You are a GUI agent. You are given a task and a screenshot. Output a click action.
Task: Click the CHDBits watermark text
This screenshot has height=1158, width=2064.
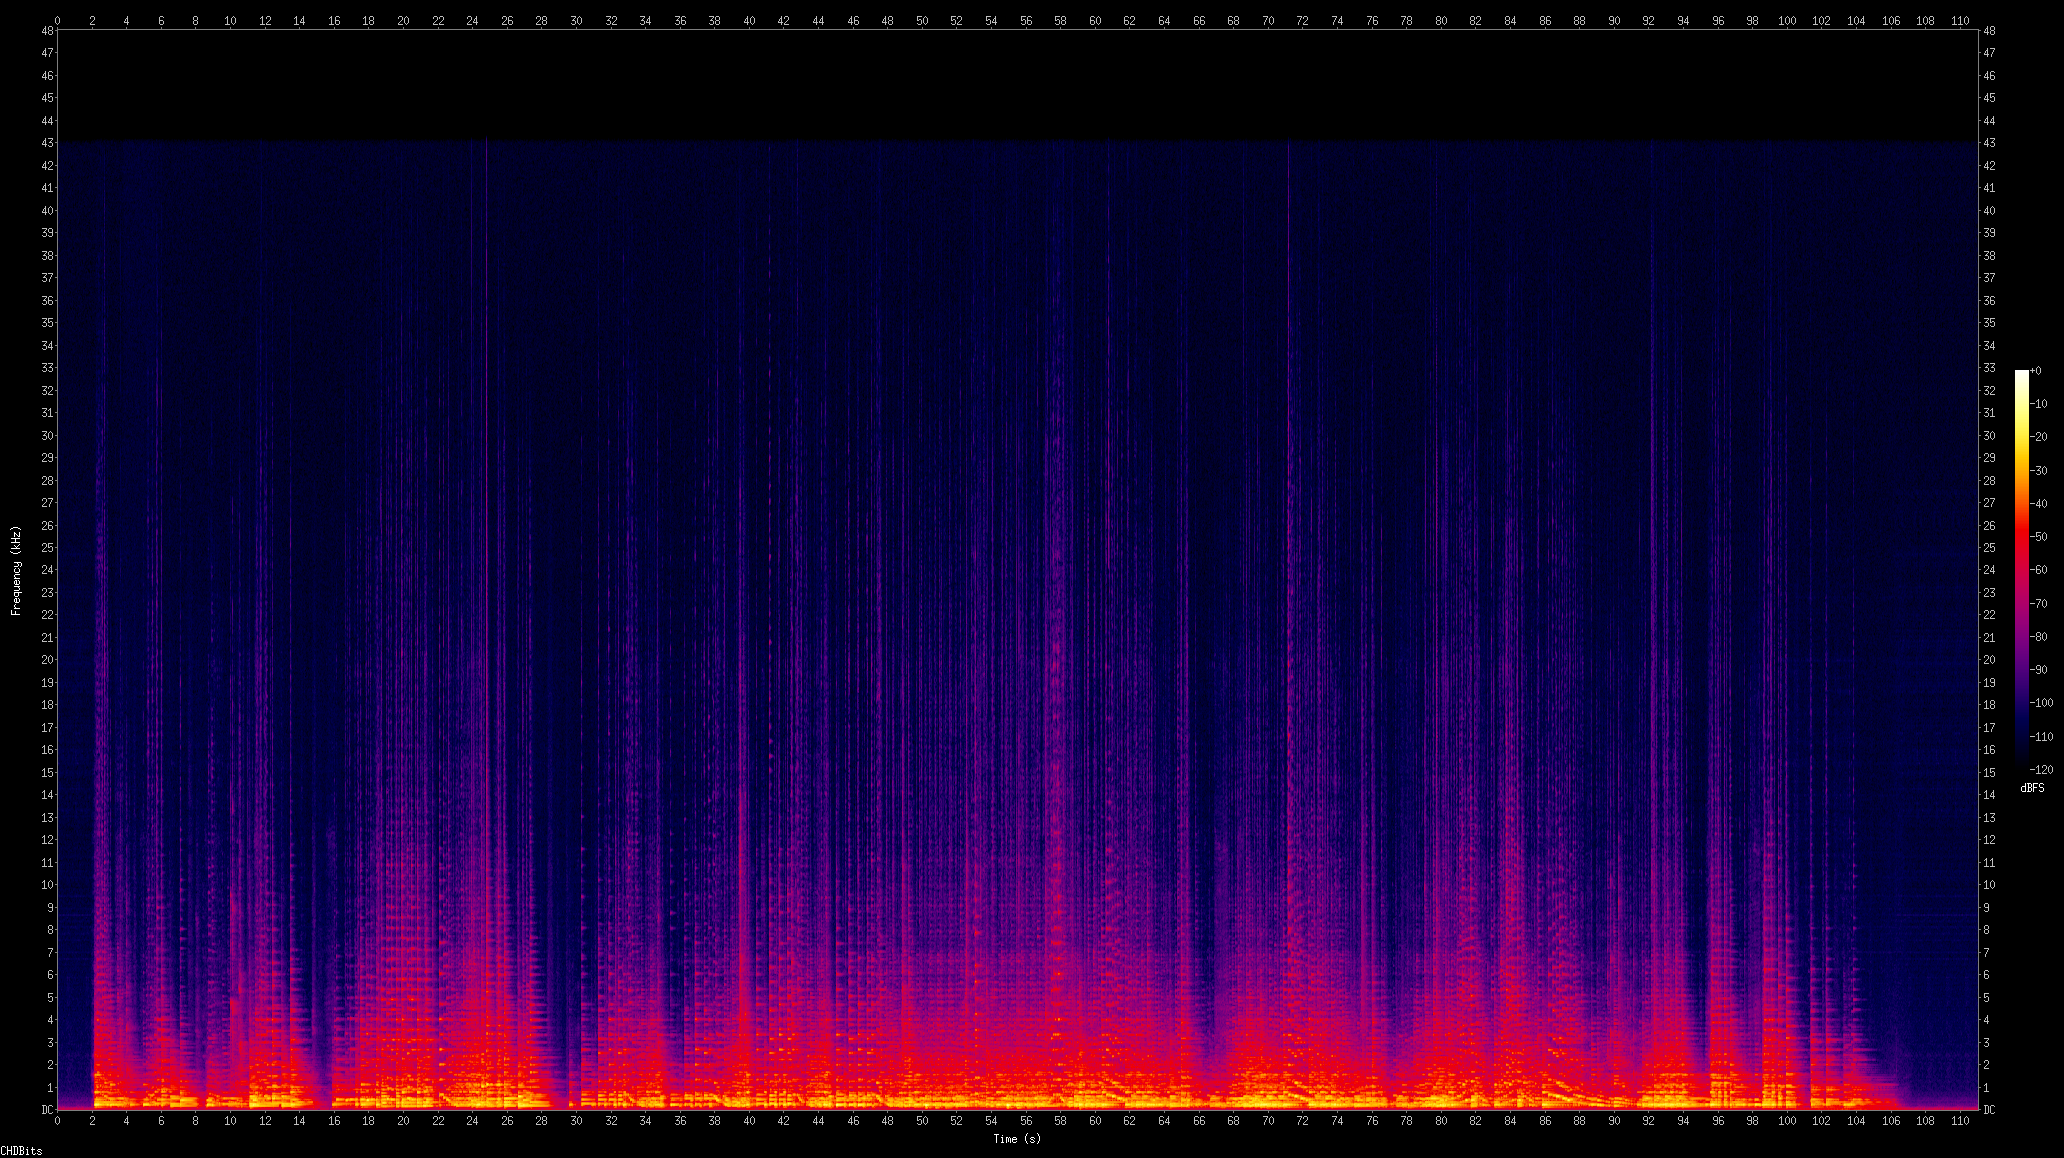click(x=21, y=1151)
